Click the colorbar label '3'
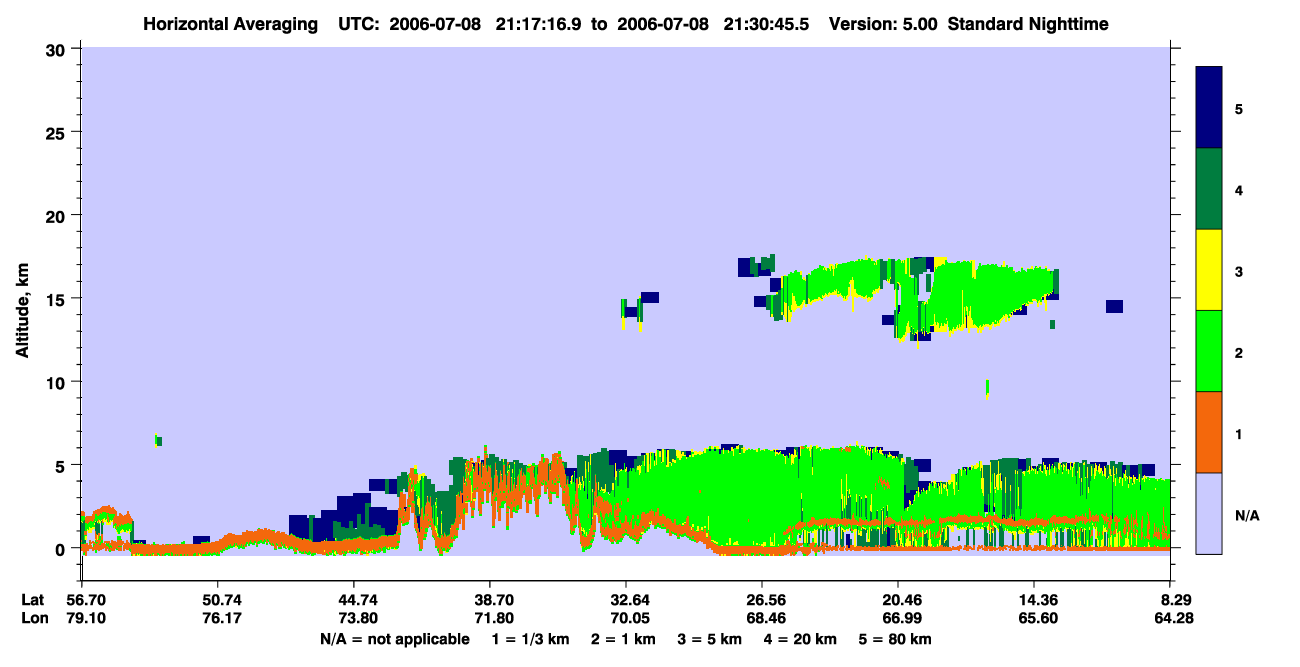Screen dimensions: 1300x667 tap(1239, 271)
